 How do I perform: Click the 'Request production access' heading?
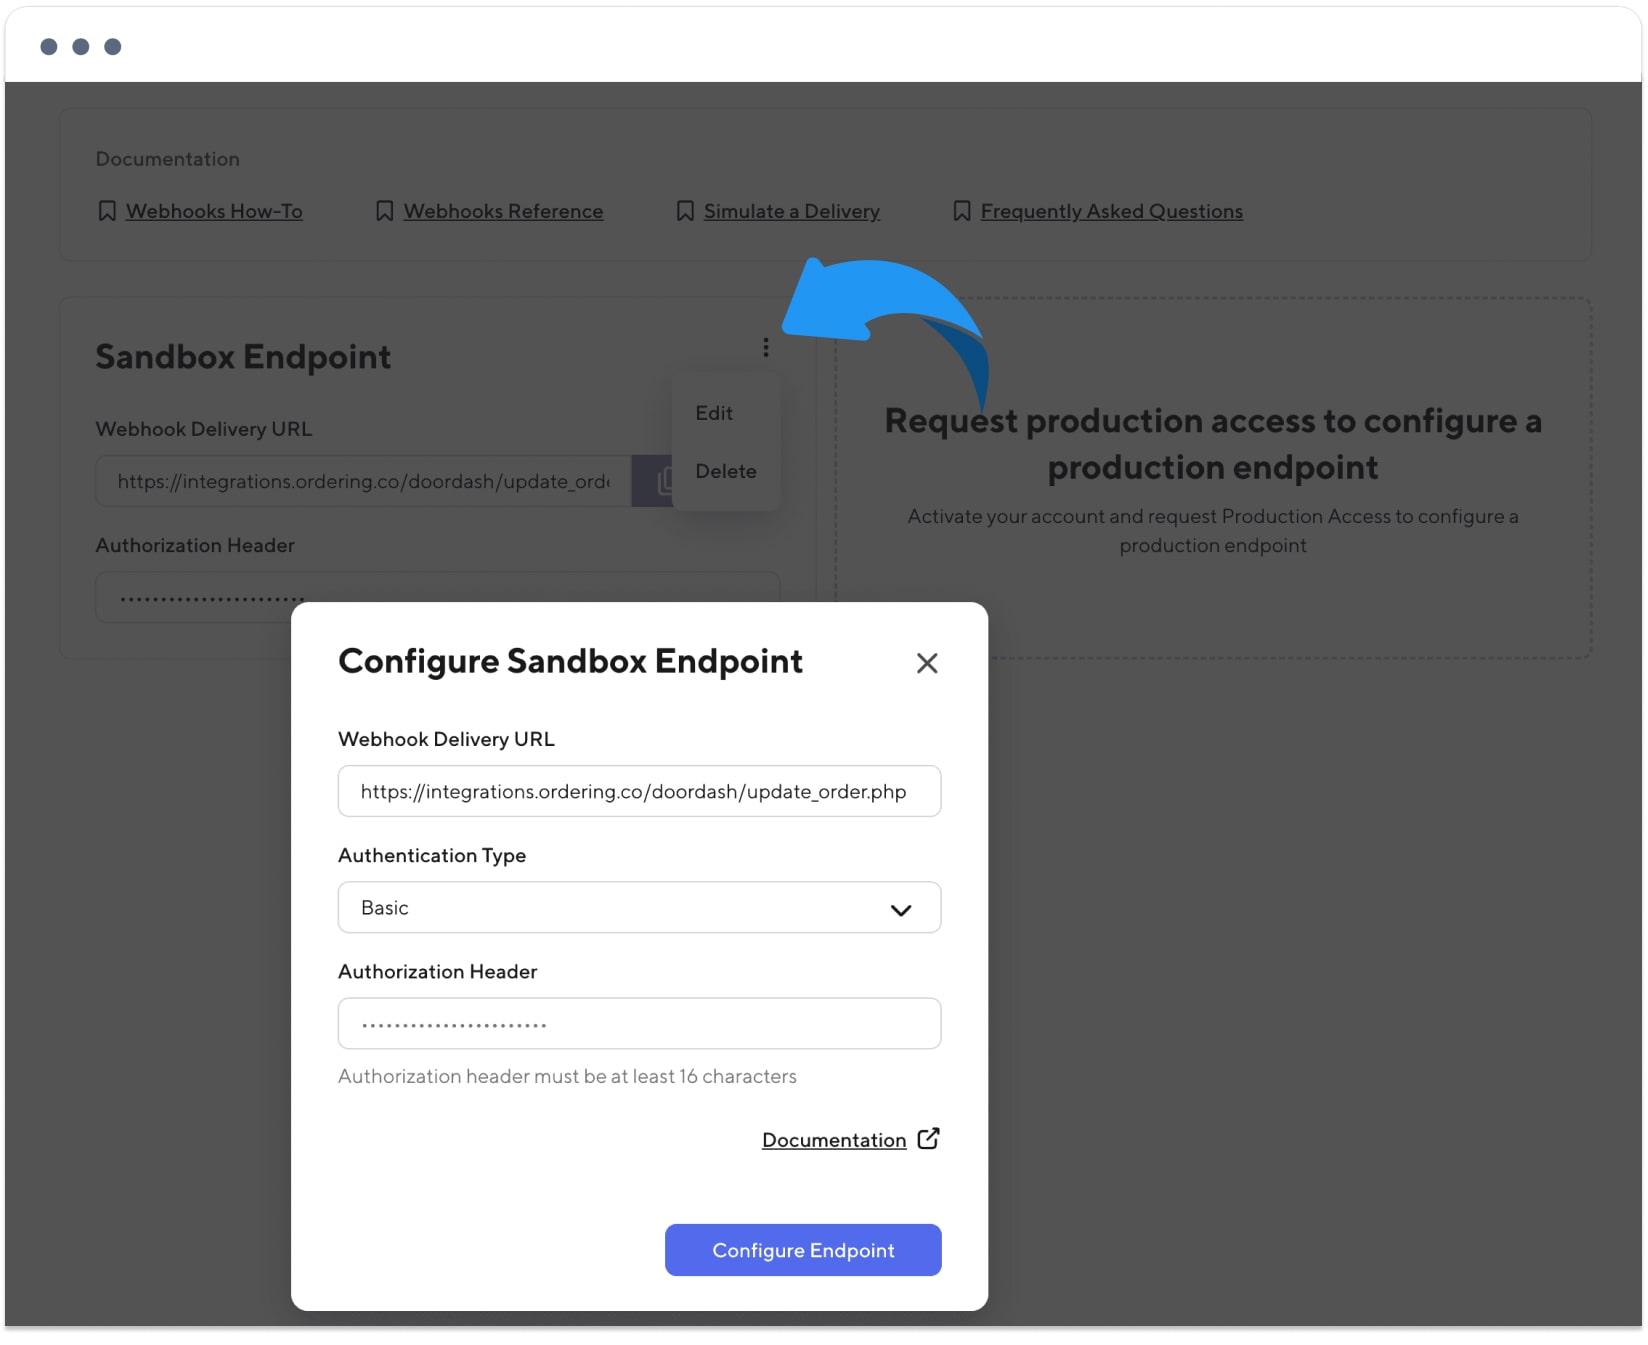click(x=1213, y=444)
